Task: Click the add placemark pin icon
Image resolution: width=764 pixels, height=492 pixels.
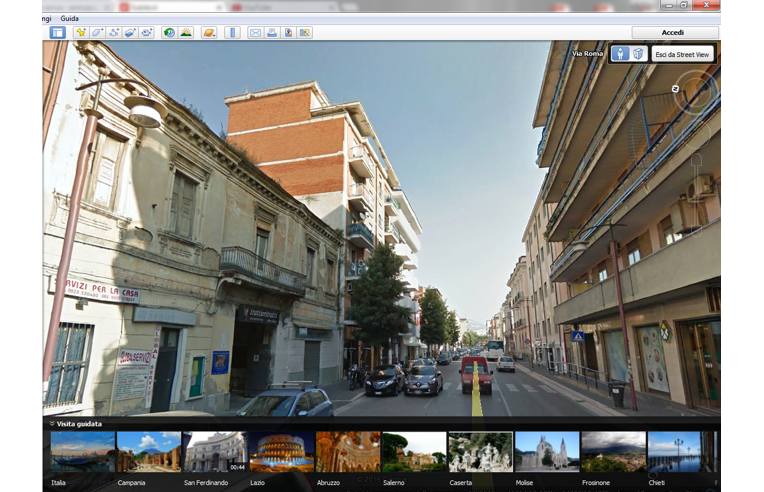Action: point(81,33)
